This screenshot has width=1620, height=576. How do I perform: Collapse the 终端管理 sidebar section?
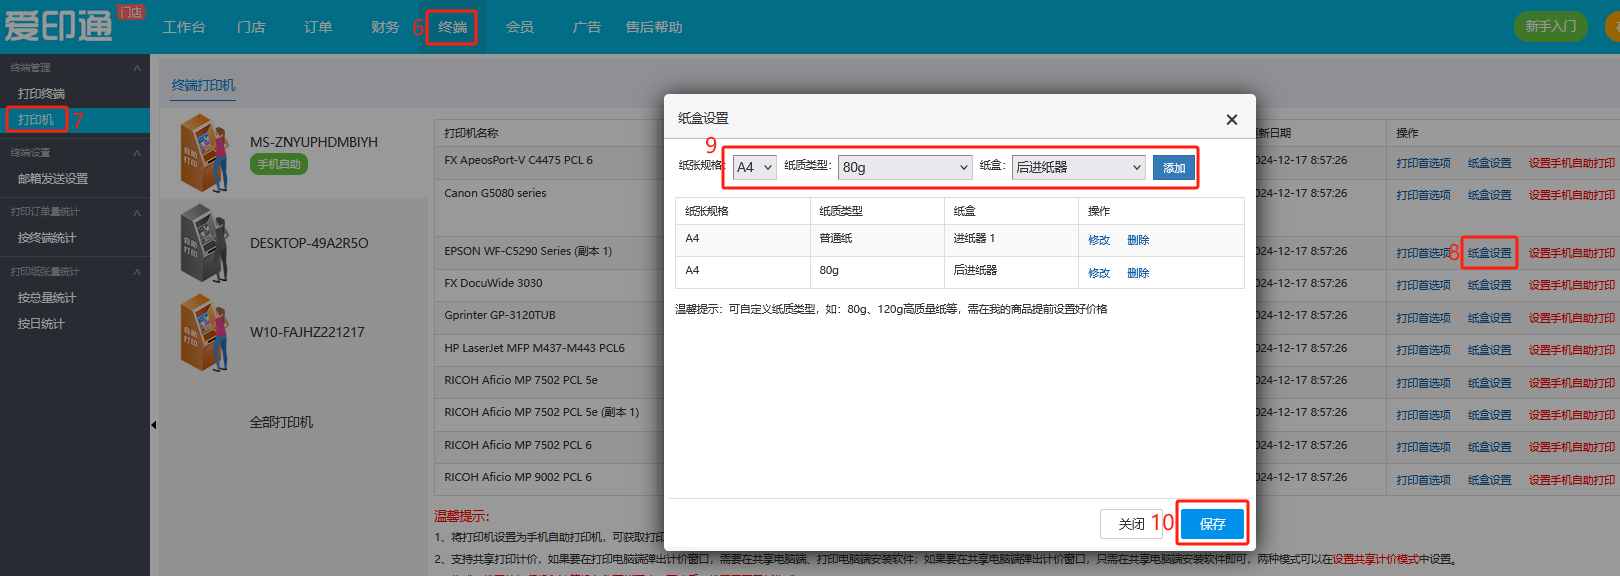pyautogui.click(x=136, y=68)
